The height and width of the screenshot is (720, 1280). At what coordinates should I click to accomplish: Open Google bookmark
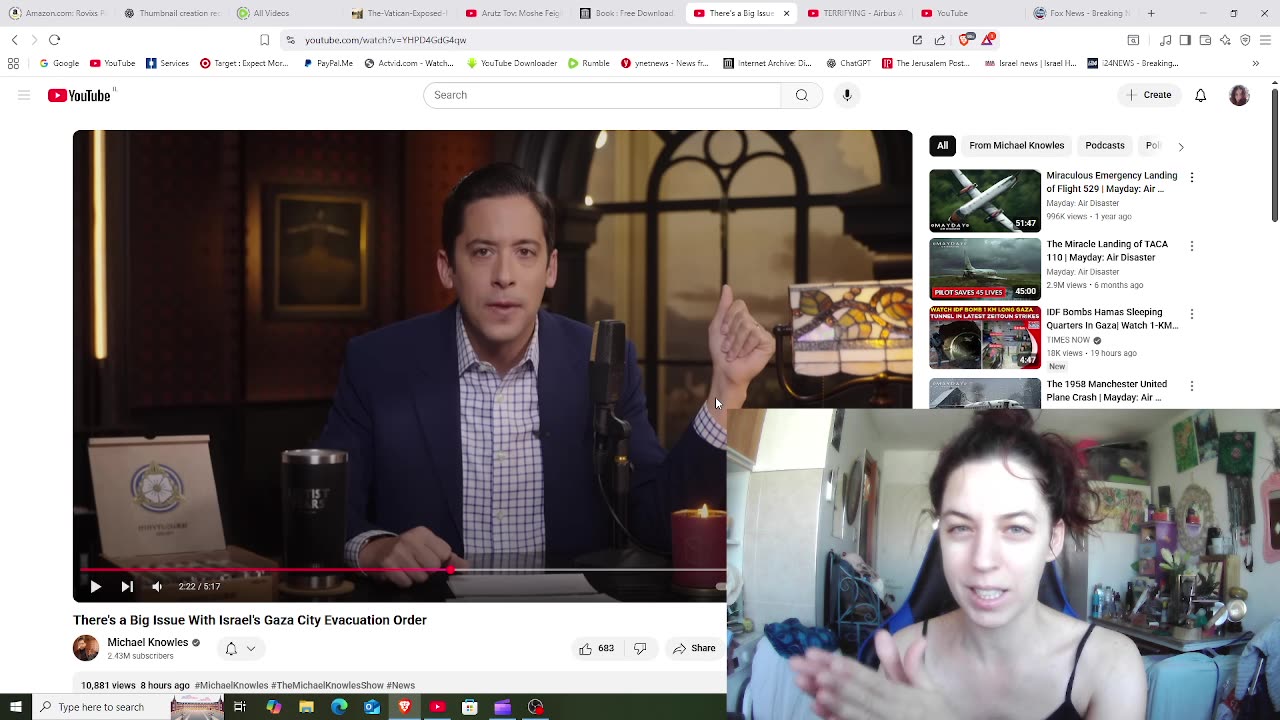coord(59,63)
